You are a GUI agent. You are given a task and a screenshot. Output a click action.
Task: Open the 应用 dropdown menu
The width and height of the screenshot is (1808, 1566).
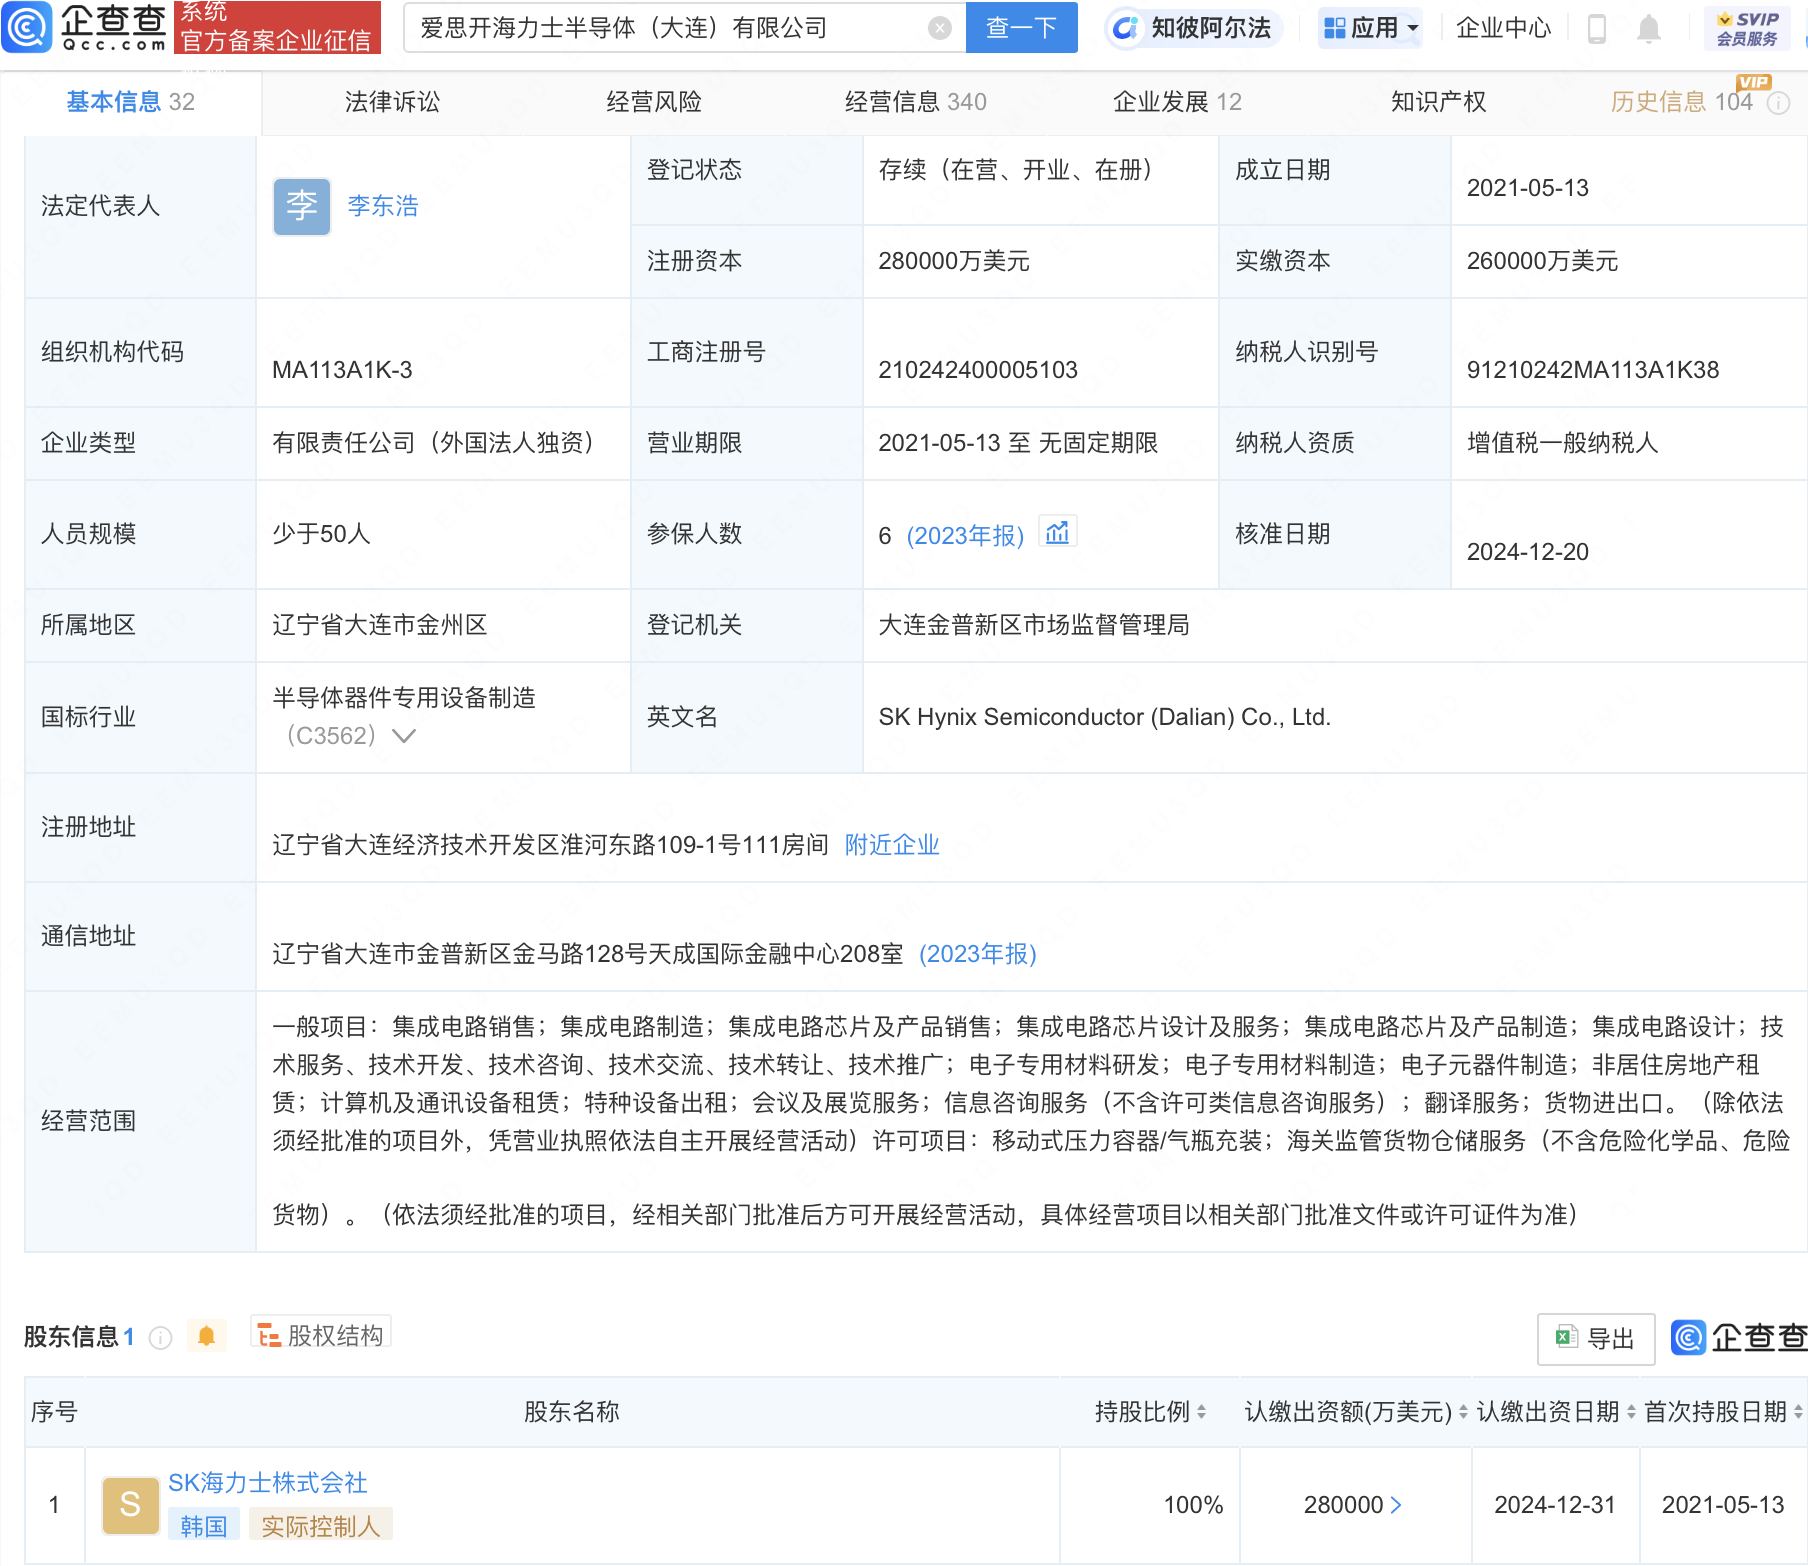pos(1370,28)
